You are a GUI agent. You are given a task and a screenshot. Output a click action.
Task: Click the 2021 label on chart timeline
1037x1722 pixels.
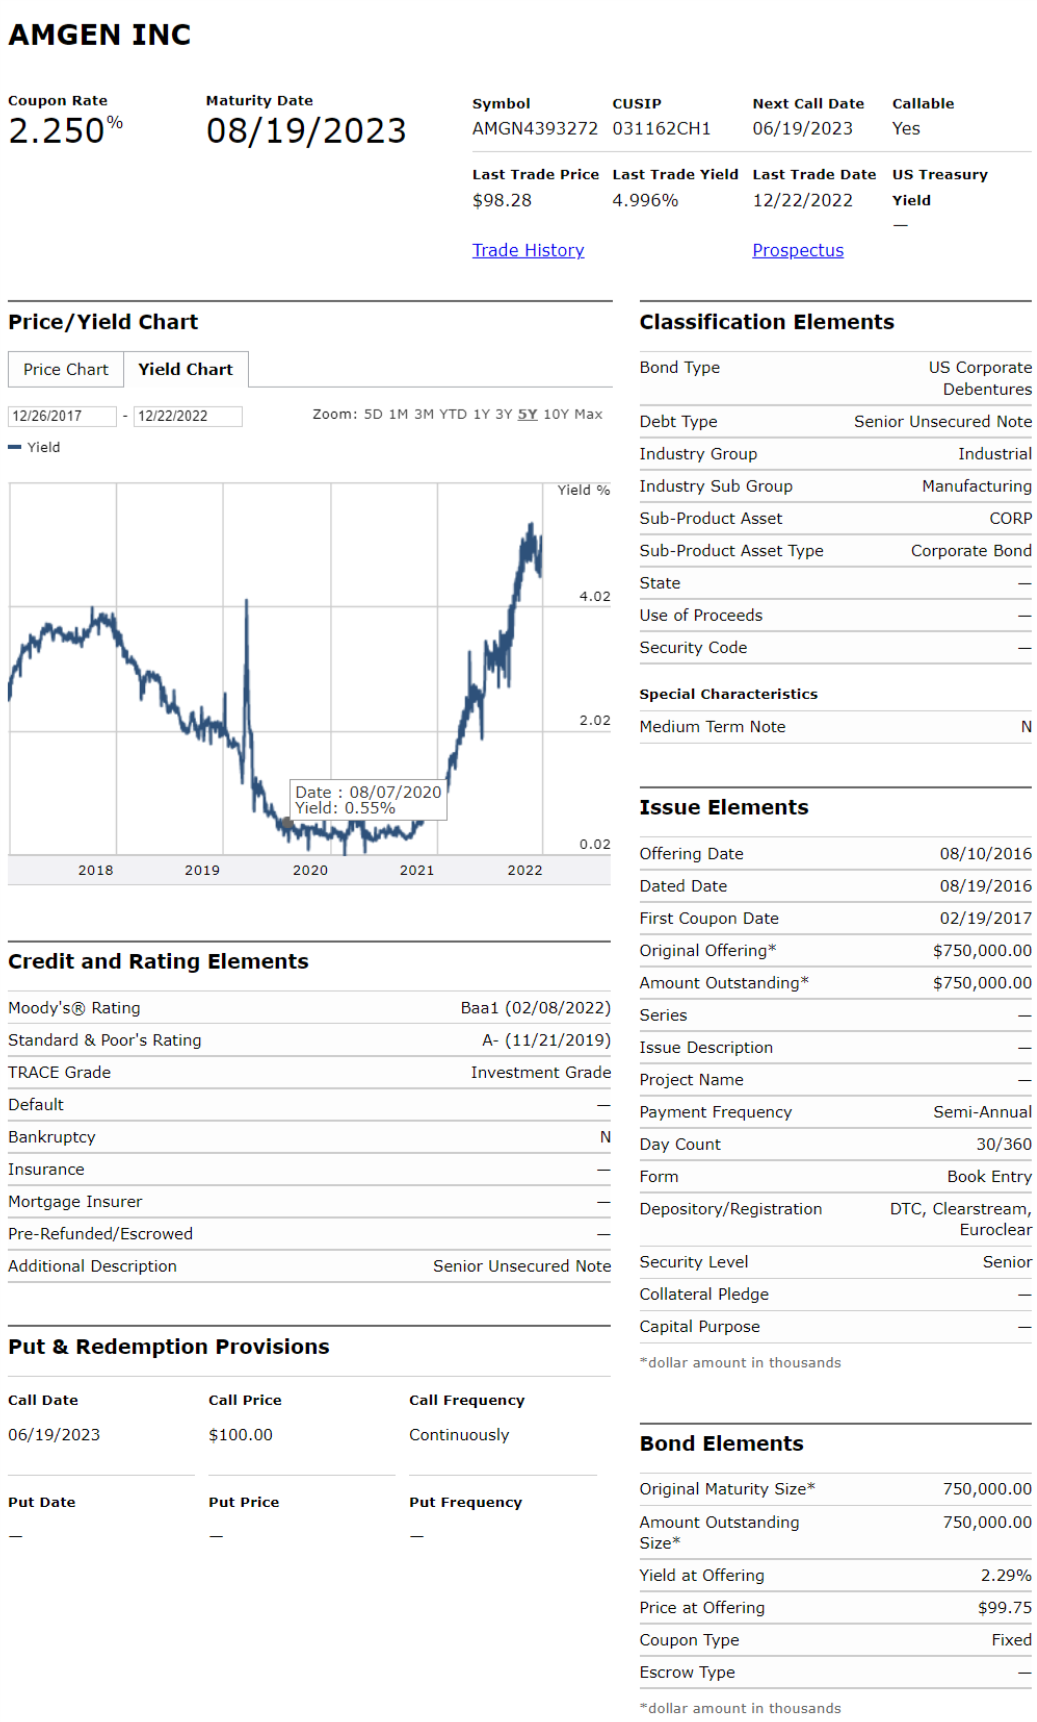click(417, 870)
